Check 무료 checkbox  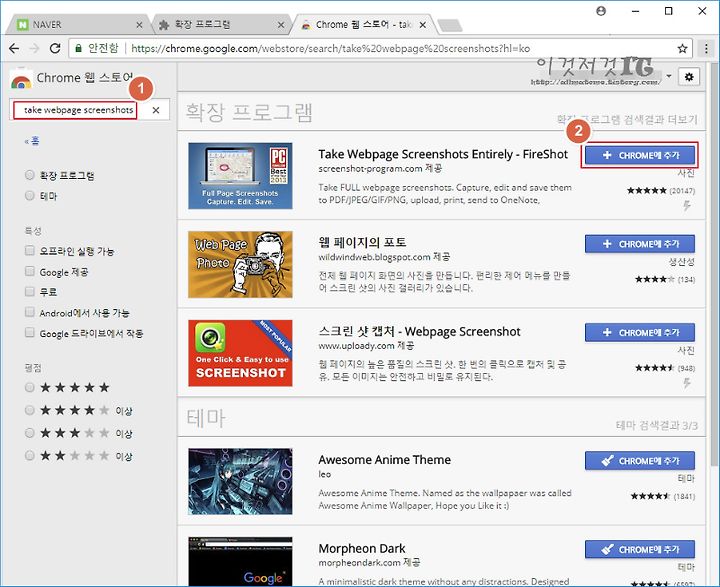coord(30,292)
